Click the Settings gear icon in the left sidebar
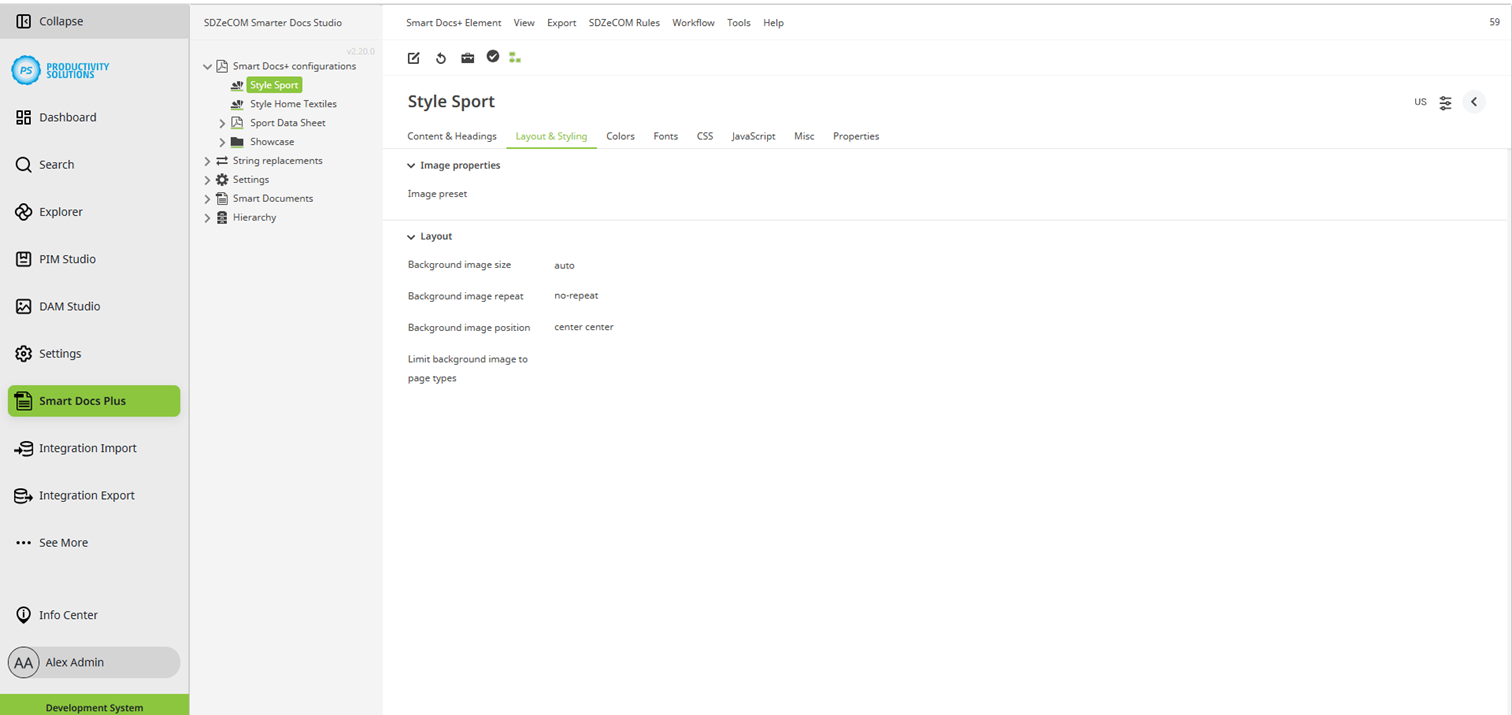The height and width of the screenshot is (715, 1512). coord(24,354)
